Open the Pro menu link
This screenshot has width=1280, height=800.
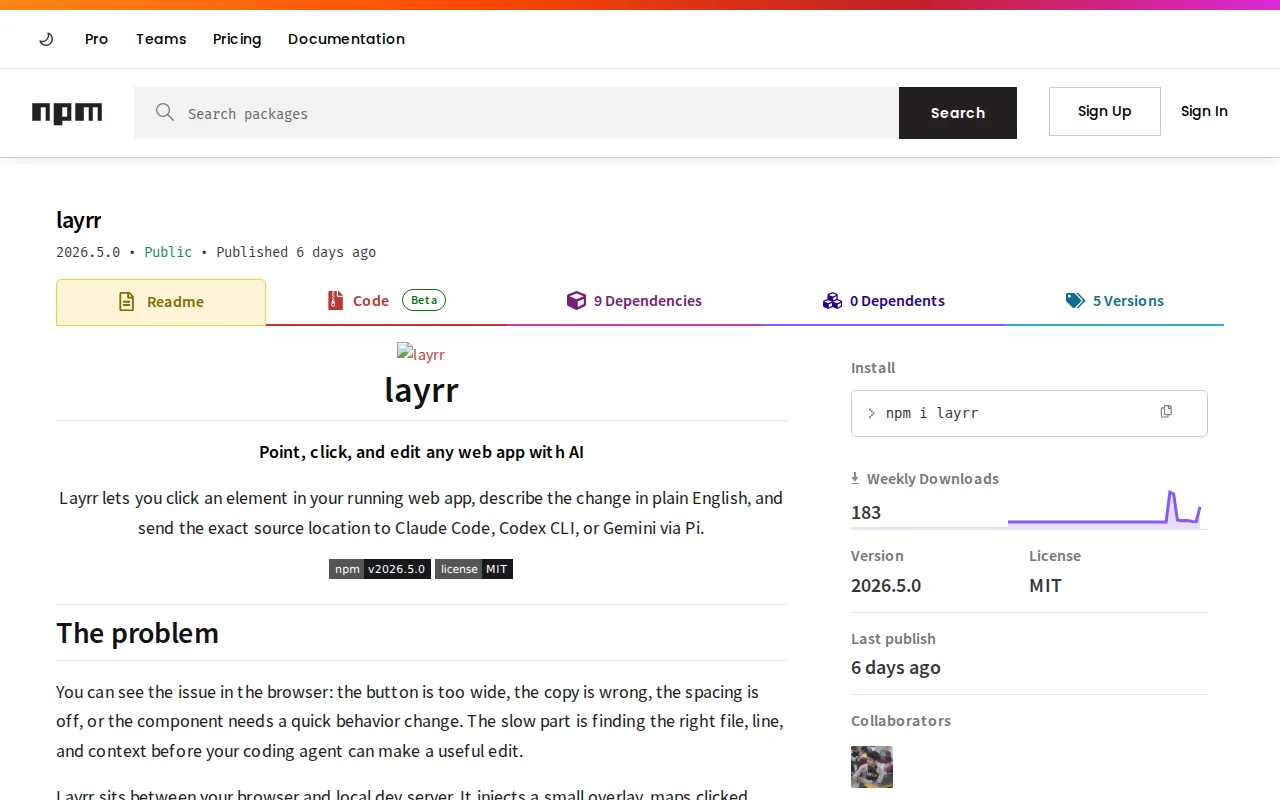96,39
